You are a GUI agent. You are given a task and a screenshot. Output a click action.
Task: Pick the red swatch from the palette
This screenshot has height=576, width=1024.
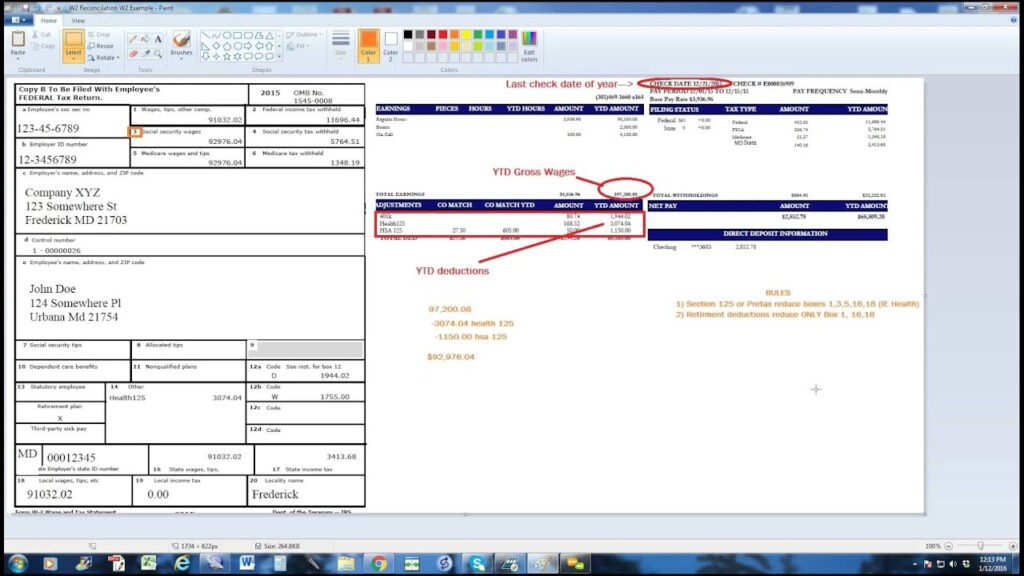pos(442,34)
